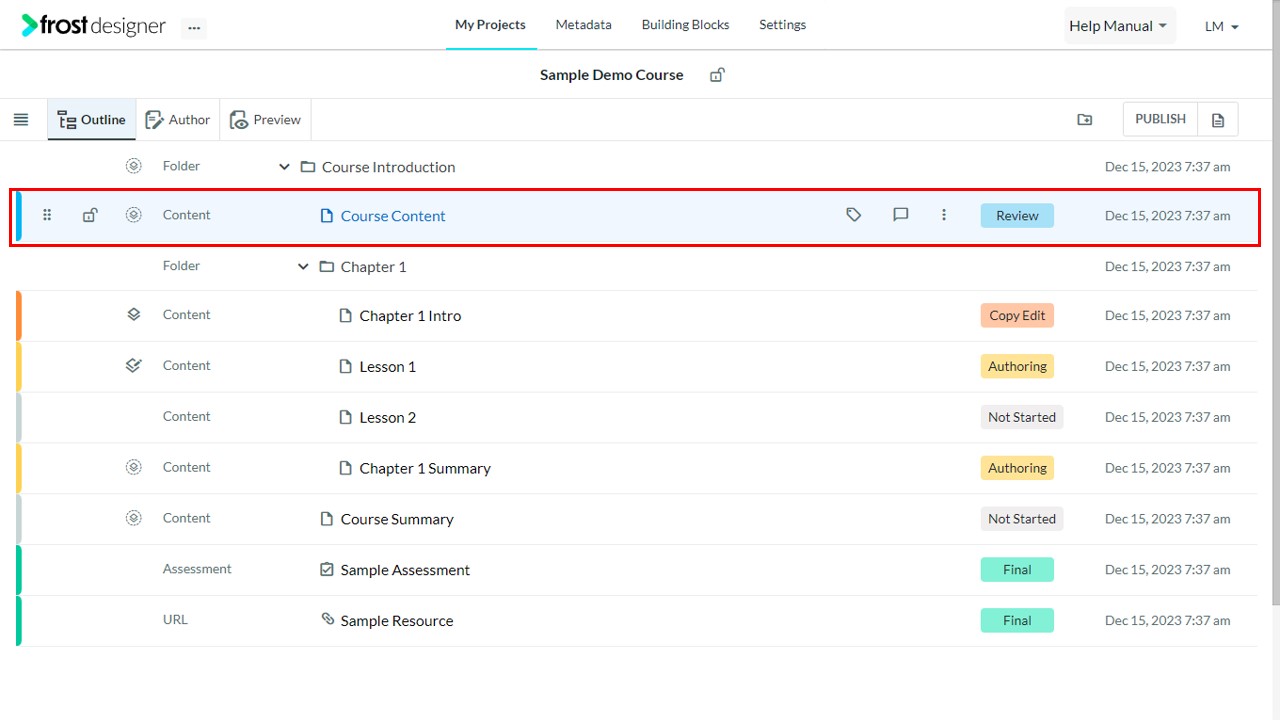Open the Help Manual dropdown
Viewport: 1280px width, 720px height.
coord(1120,26)
